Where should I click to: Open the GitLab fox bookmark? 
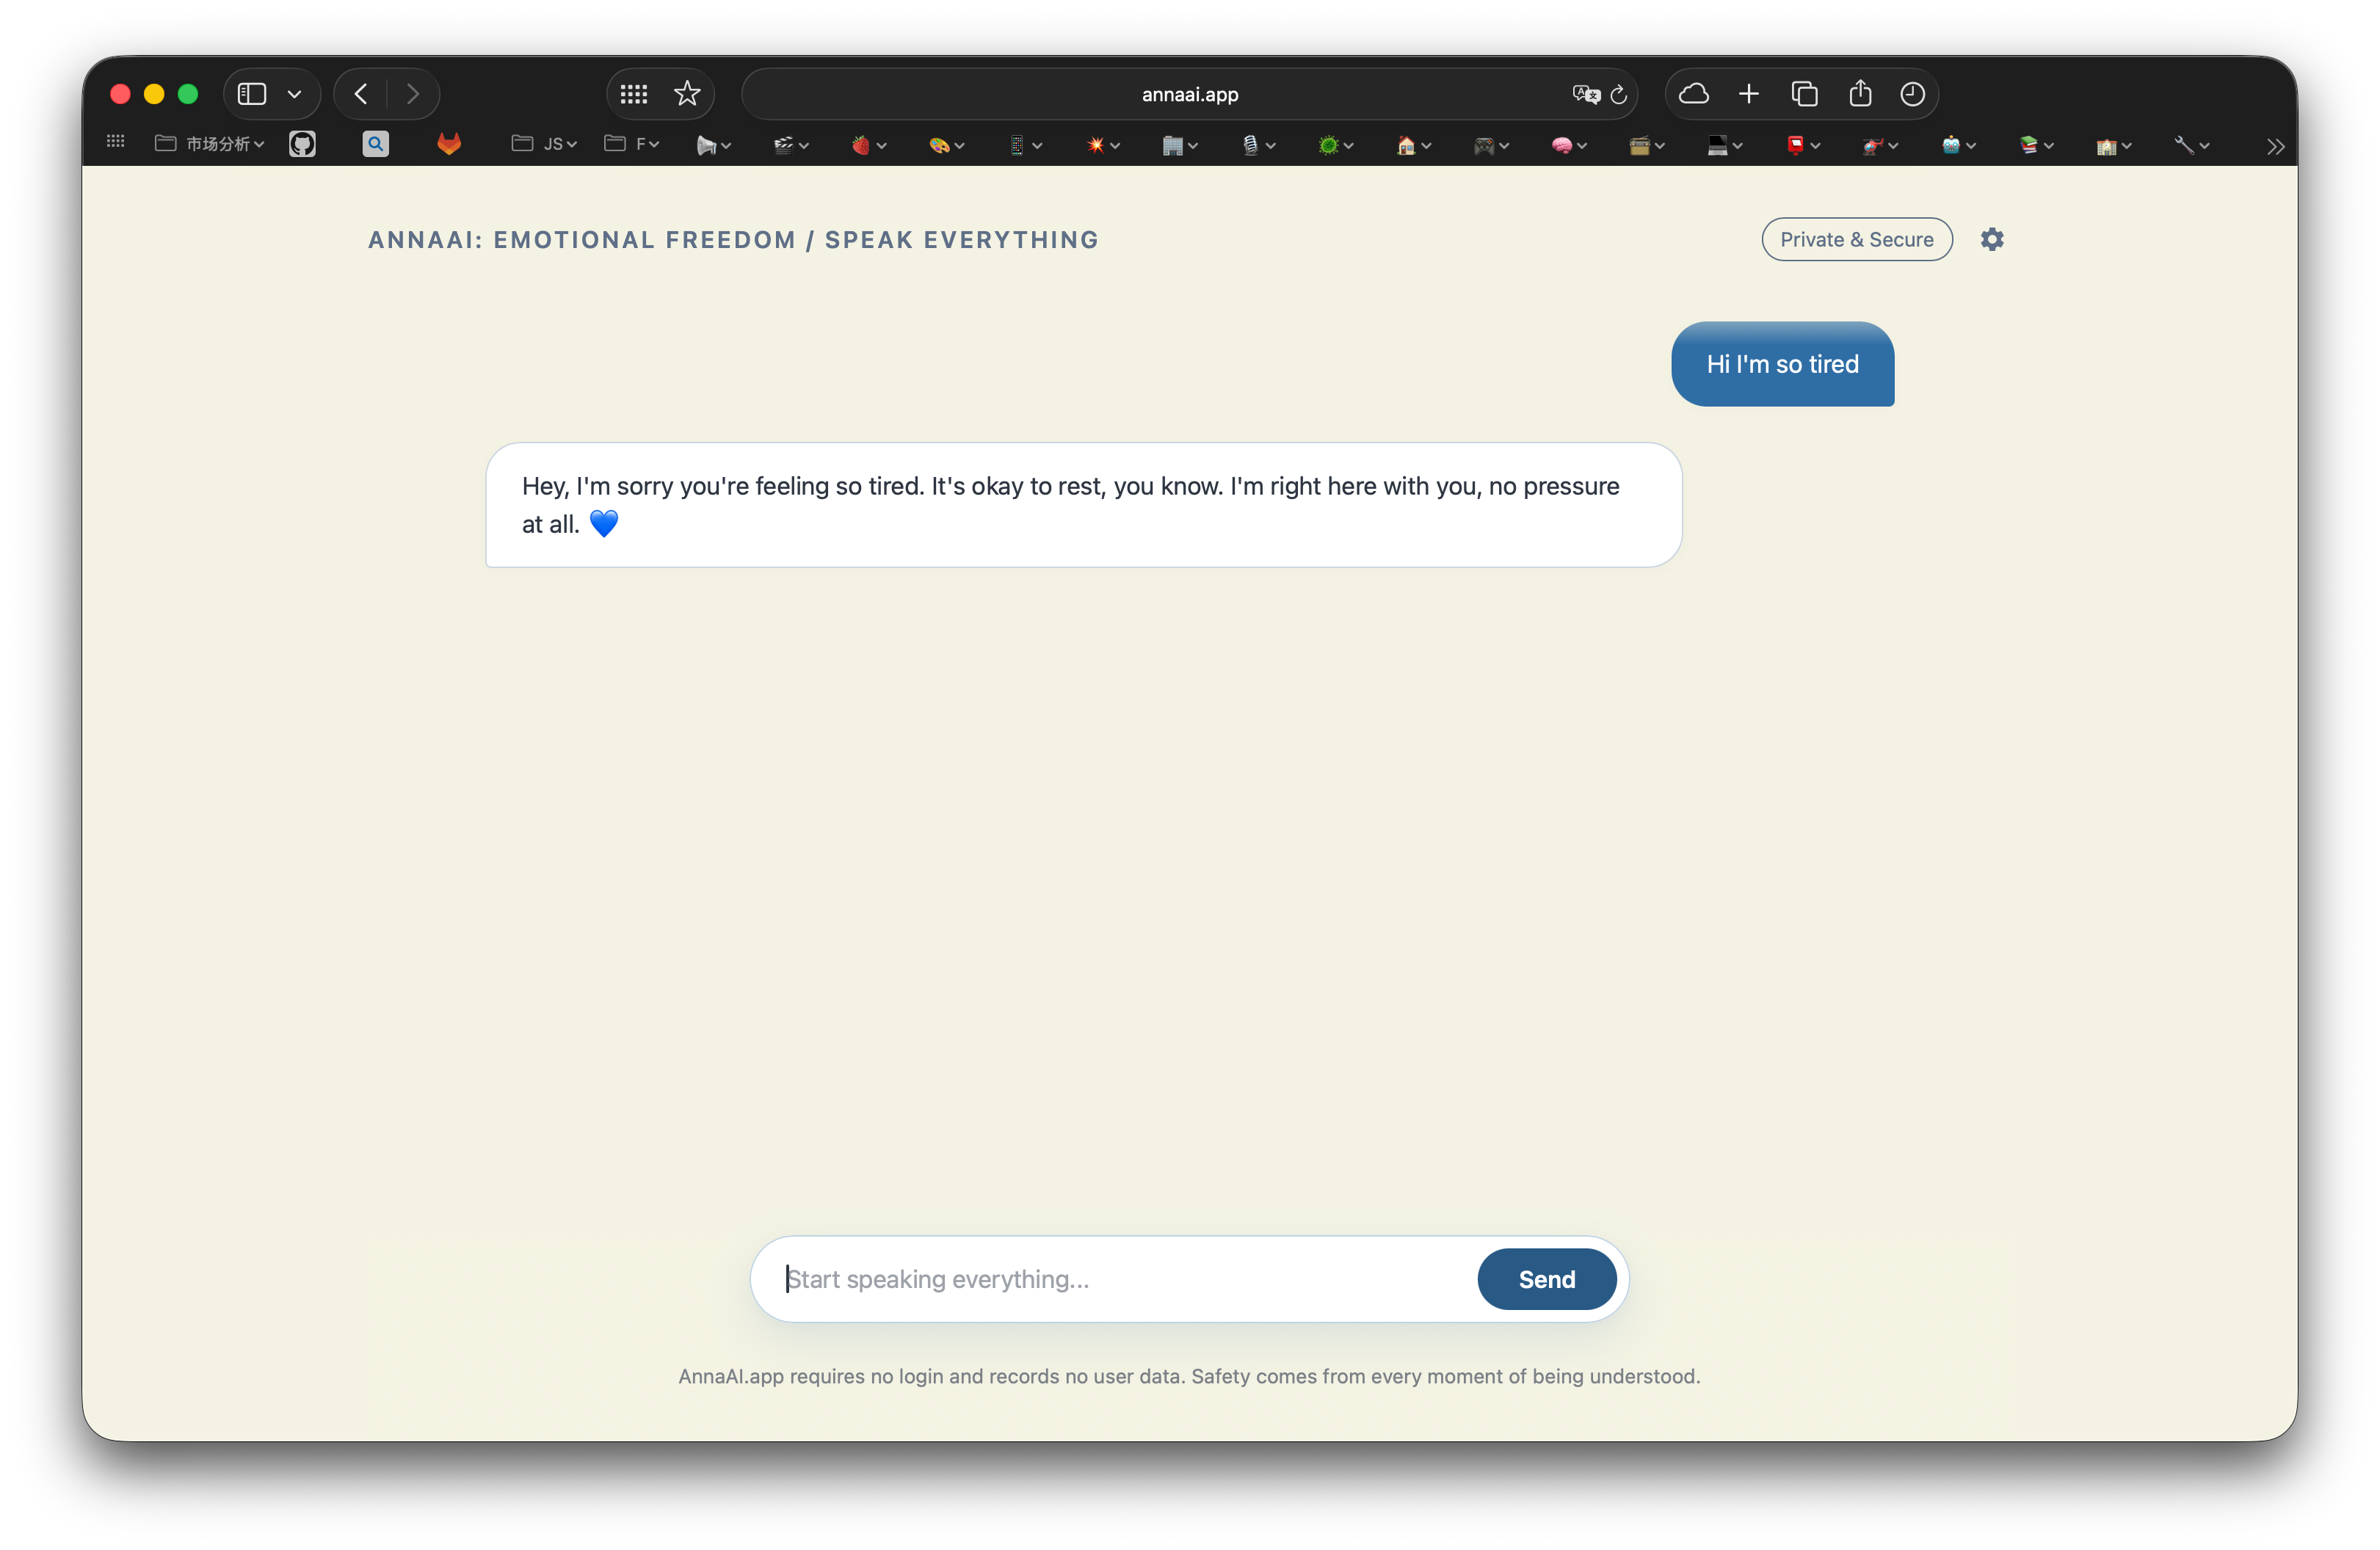[x=449, y=144]
